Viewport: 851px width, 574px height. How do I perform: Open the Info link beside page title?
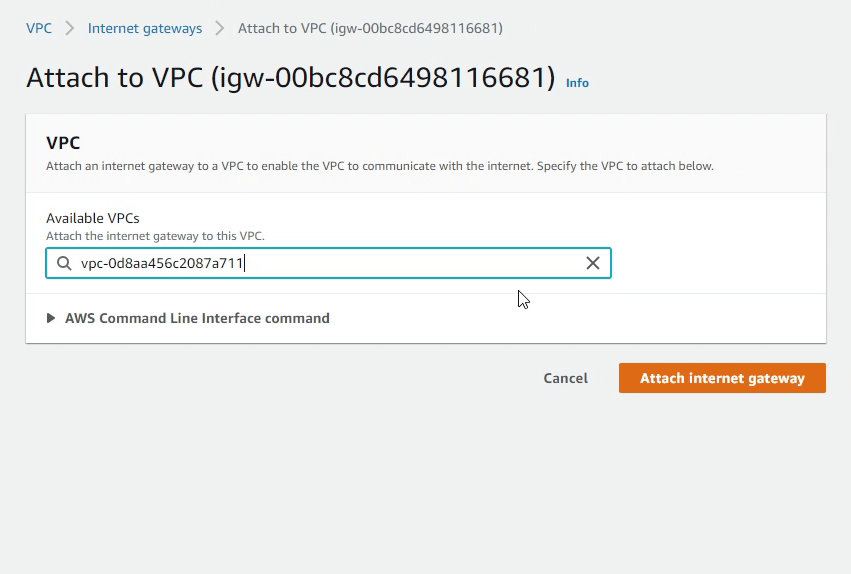click(x=577, y=83)
